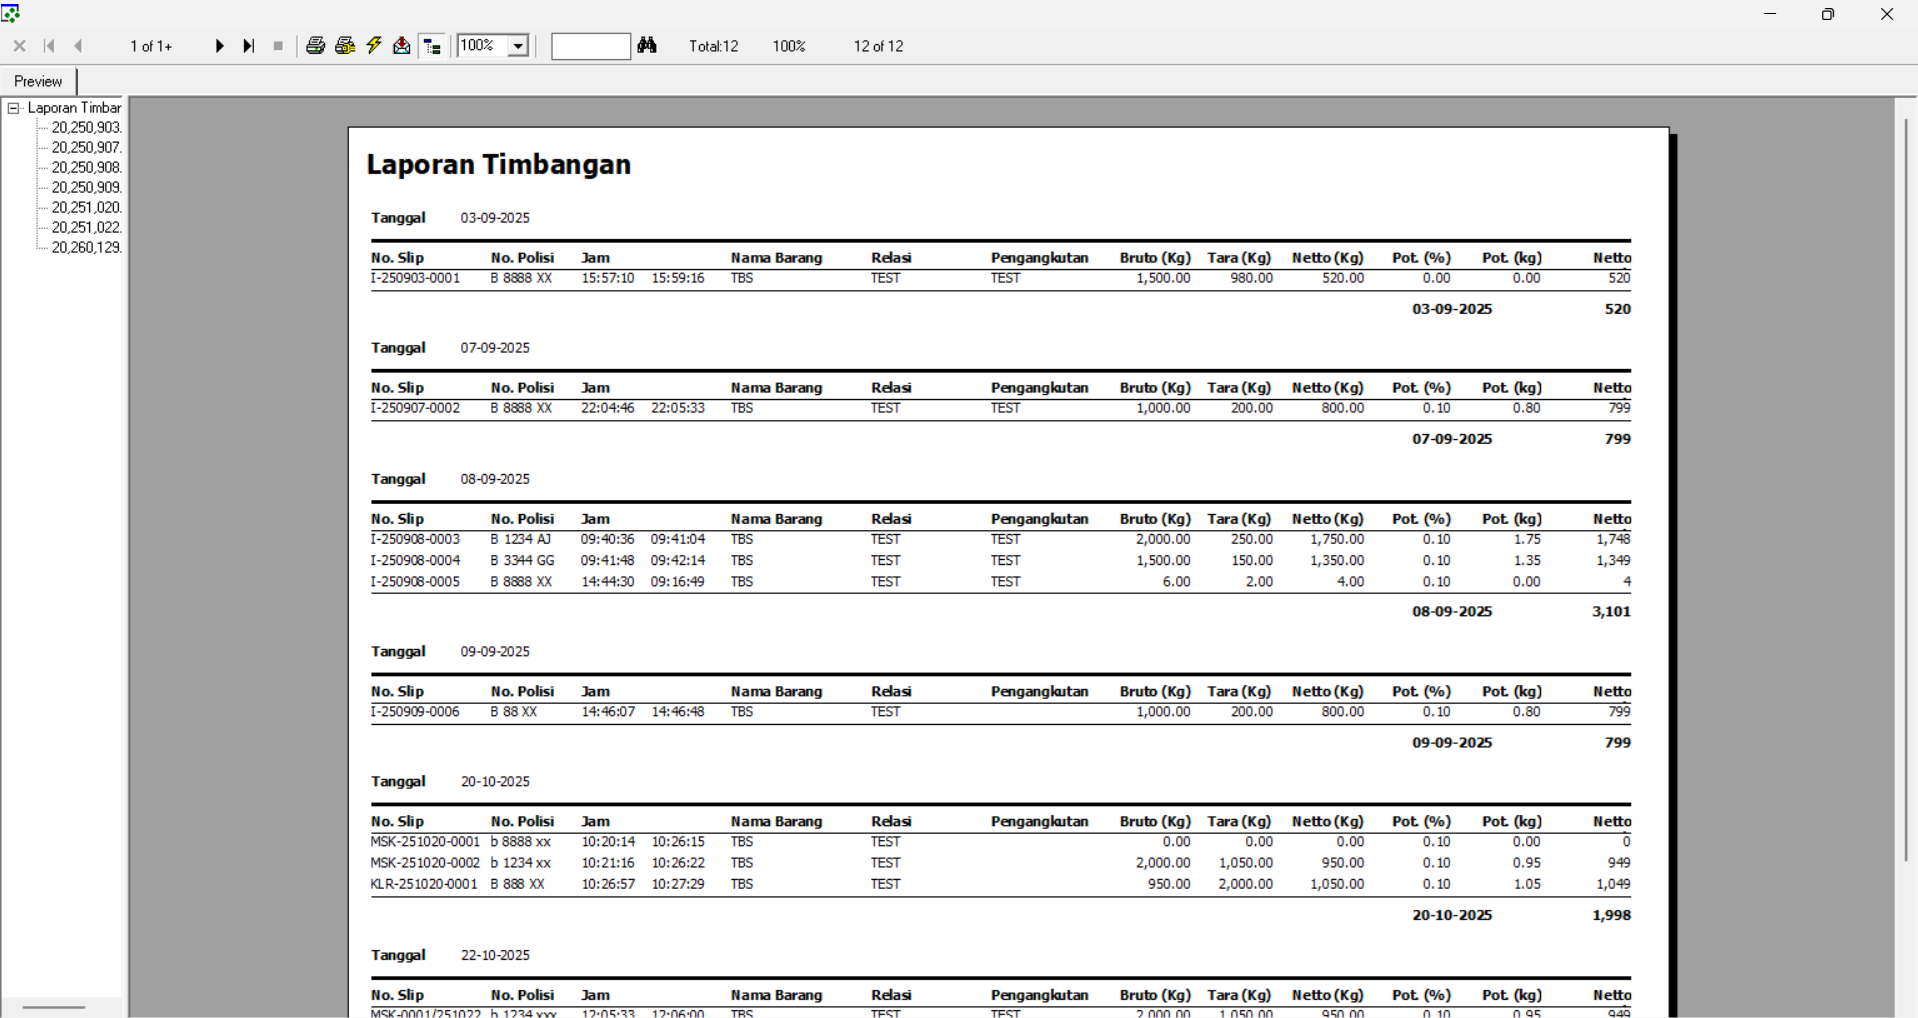The height and width of the screenshot is (1018, 1918).
Task: Toggle the group tree panel button
Action: click(433, 46)
